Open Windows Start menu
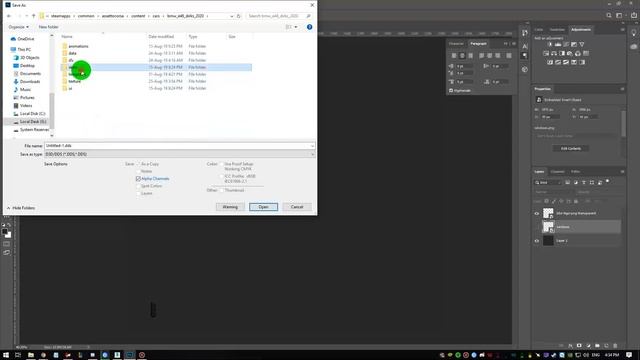This screenshot has width=640, height=360. (6, 355)
